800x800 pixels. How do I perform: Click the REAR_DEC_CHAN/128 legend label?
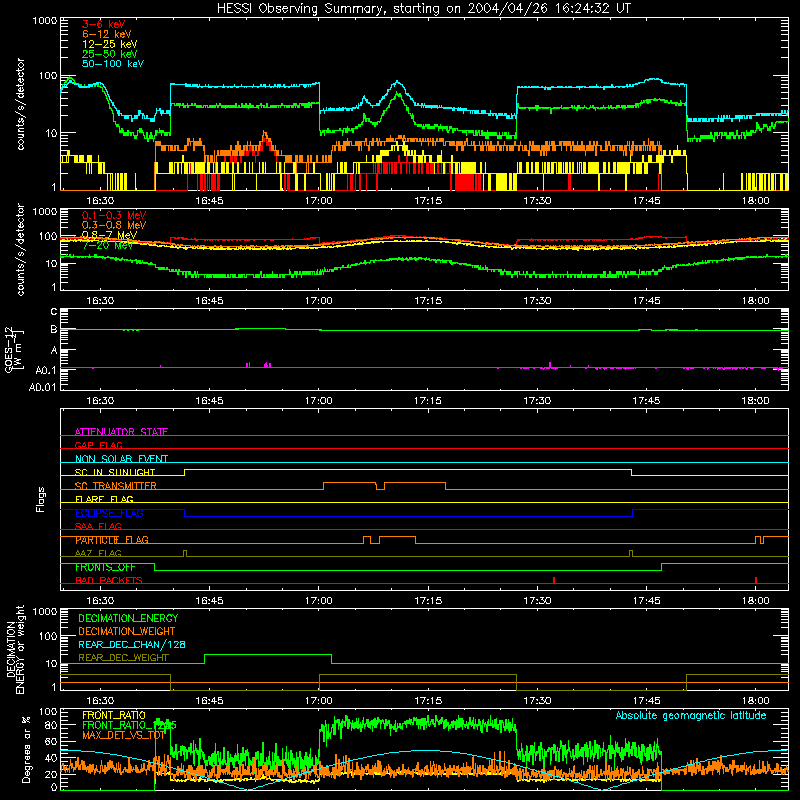point(132,644)
